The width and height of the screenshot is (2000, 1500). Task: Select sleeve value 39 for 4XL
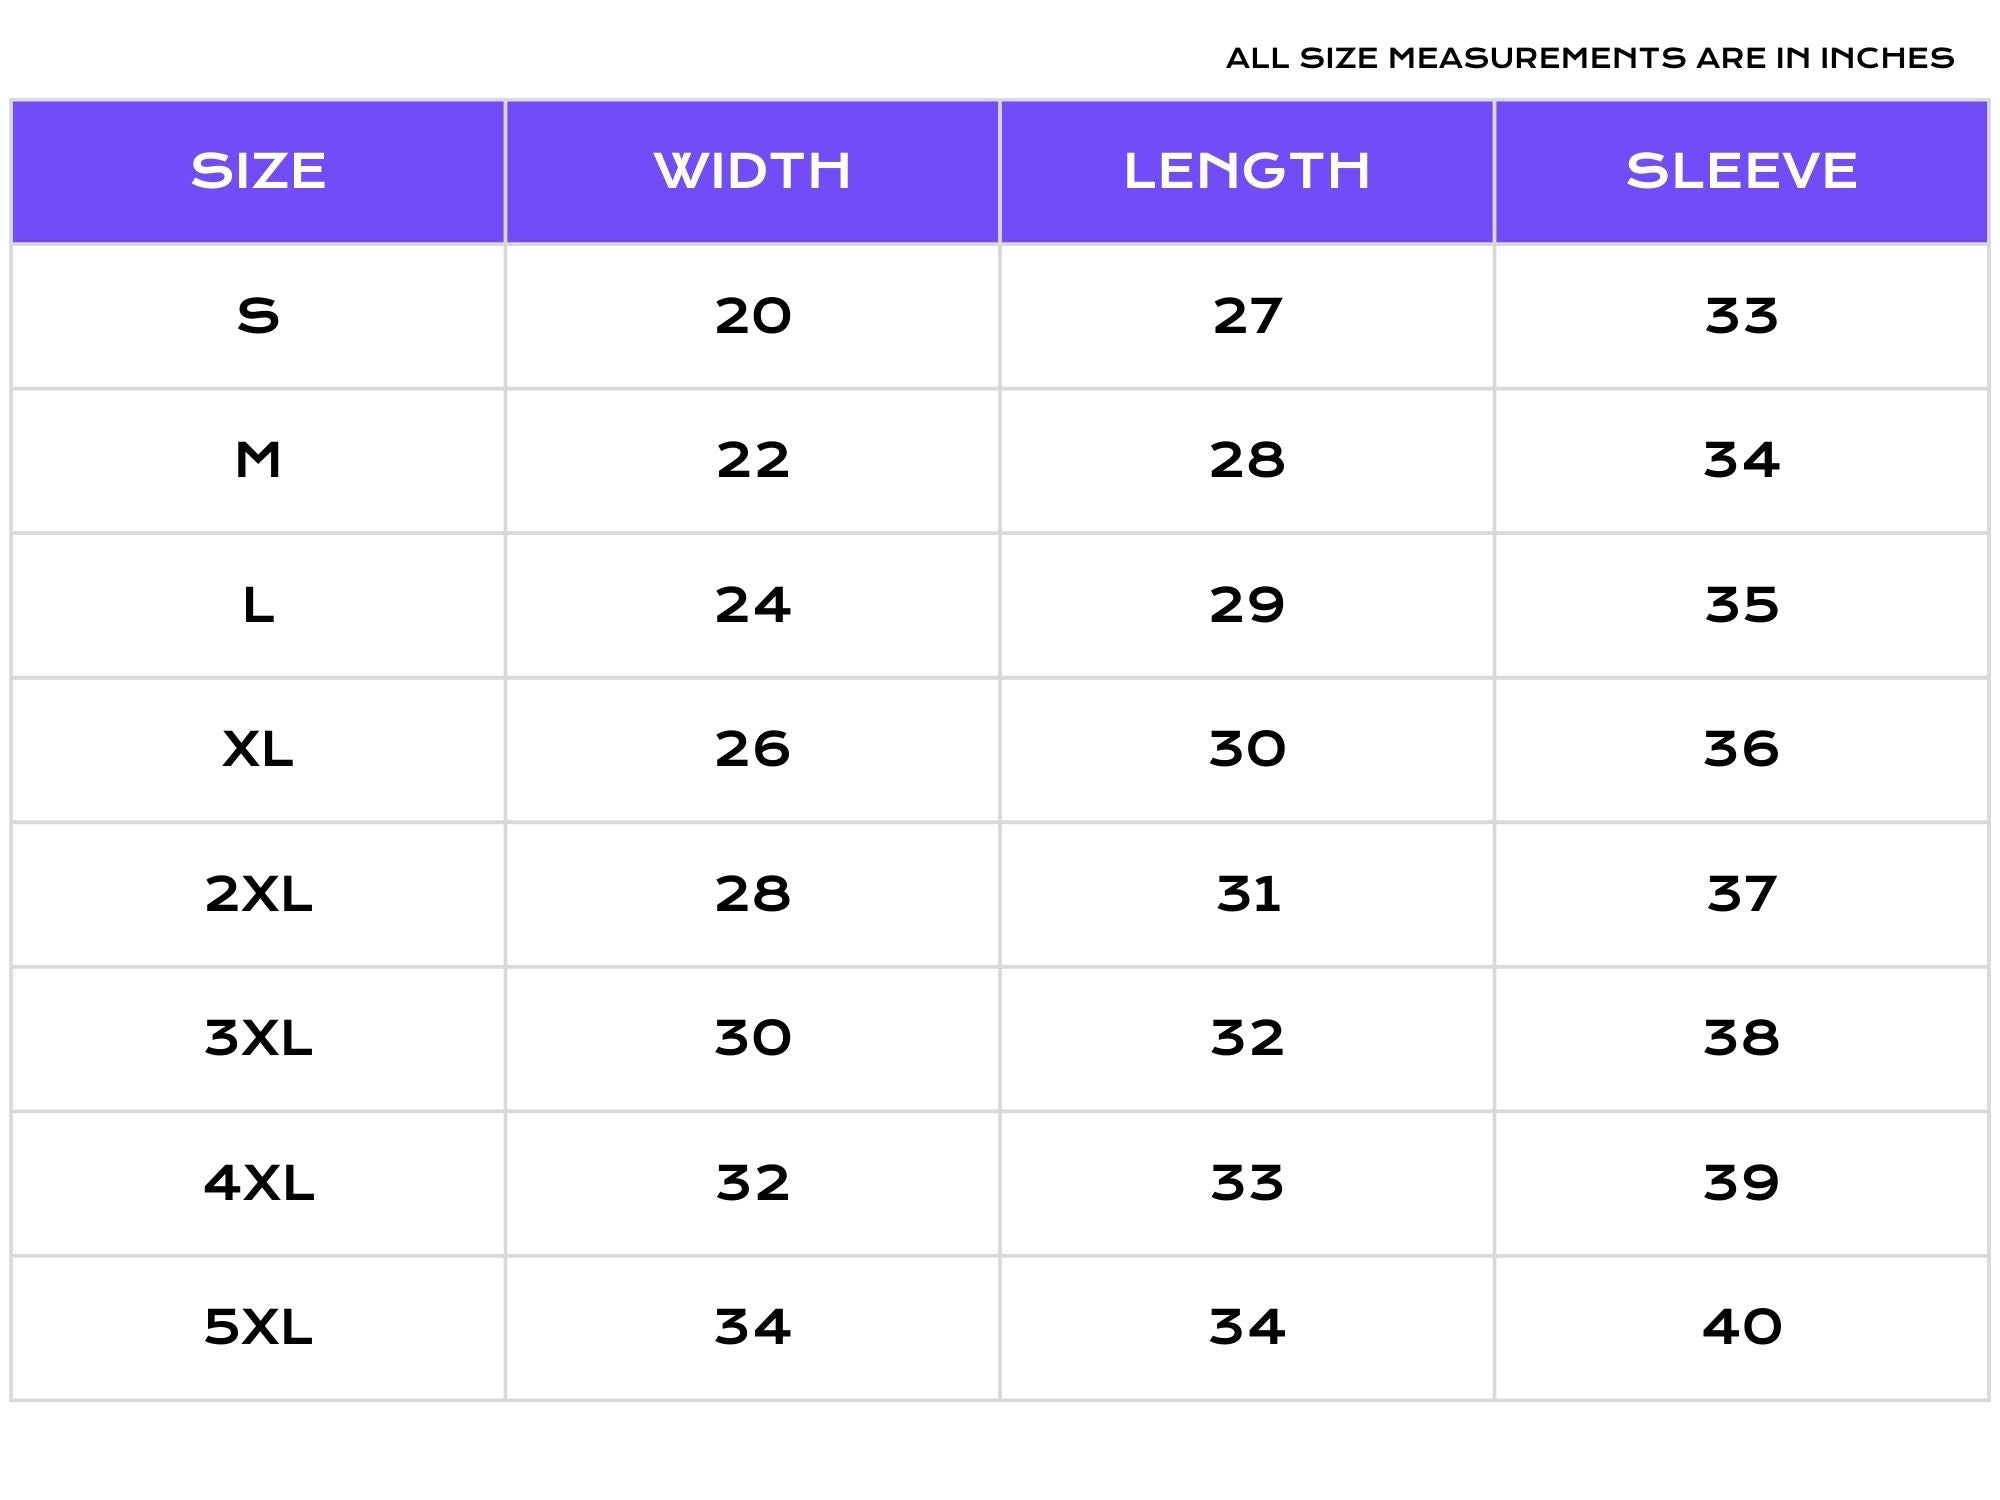point(1741,1183)
